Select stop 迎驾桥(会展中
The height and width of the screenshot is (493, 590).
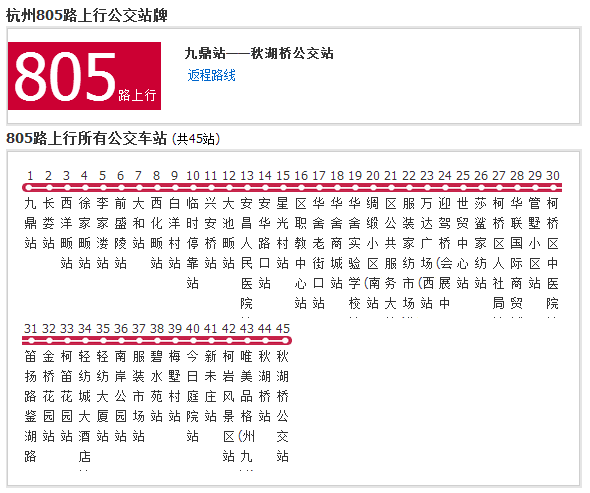445,253
